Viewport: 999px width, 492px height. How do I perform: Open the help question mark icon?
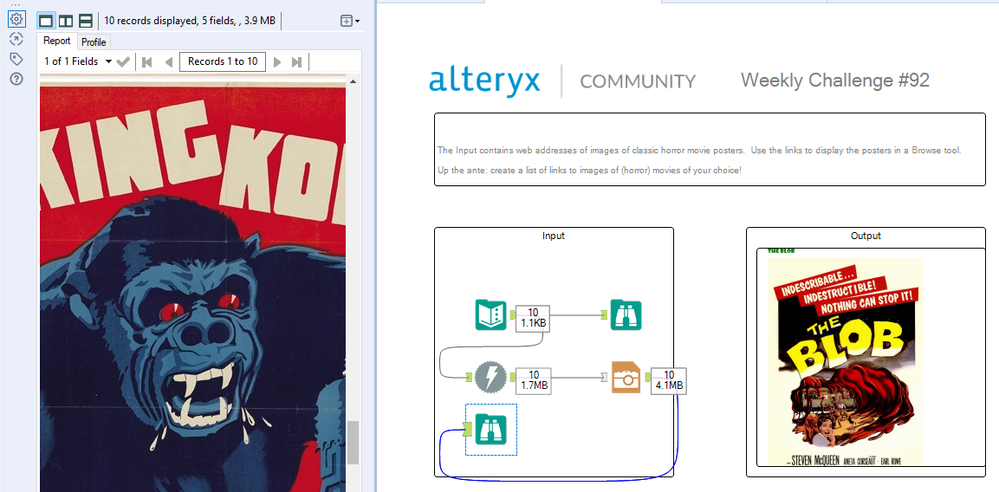17,79
